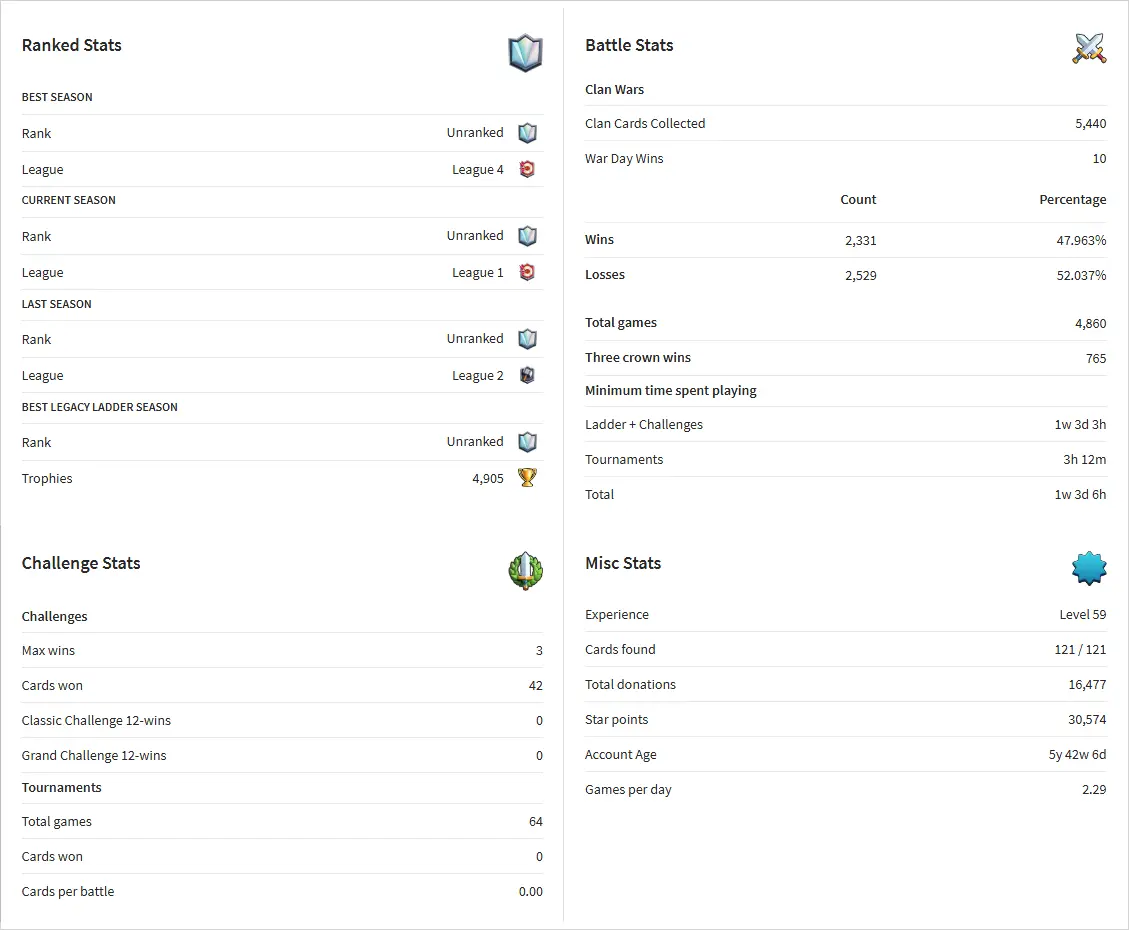Click the Challenge Stats sword laurel icon
The image size is (1129, 930).
coord(525,571)
